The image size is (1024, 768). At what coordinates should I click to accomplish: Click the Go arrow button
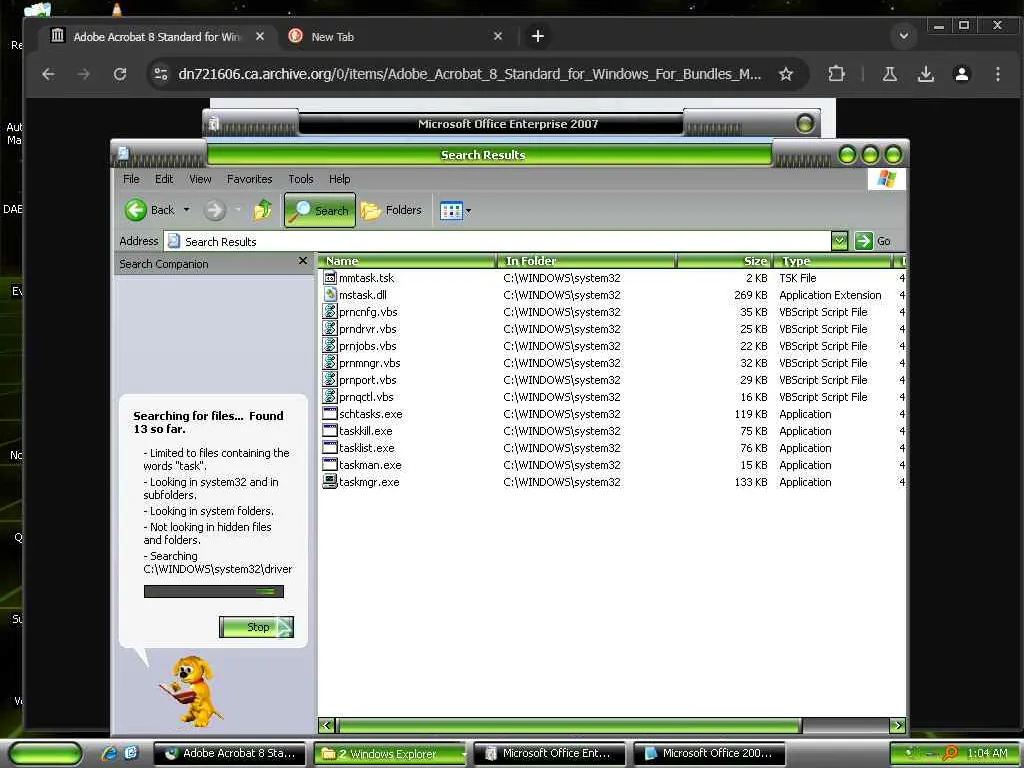point(863,241)
